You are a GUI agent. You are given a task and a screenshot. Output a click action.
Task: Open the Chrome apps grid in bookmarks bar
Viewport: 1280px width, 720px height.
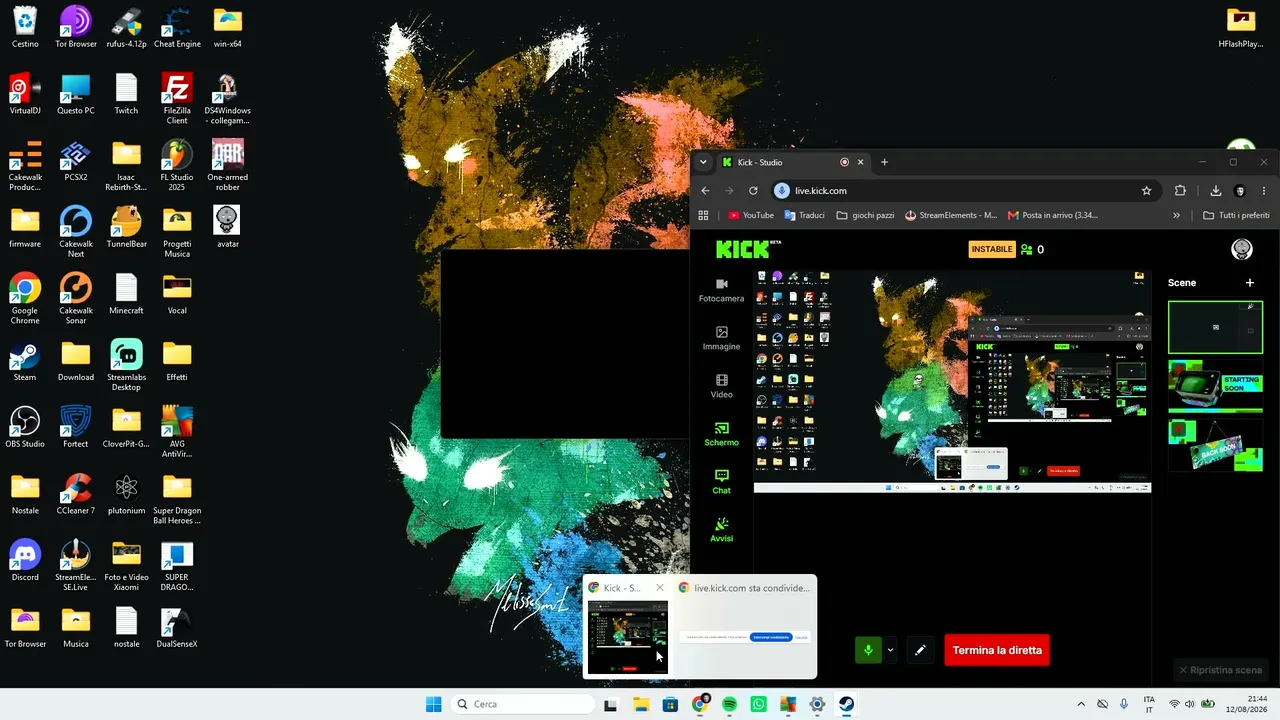(x=703, y=215)
